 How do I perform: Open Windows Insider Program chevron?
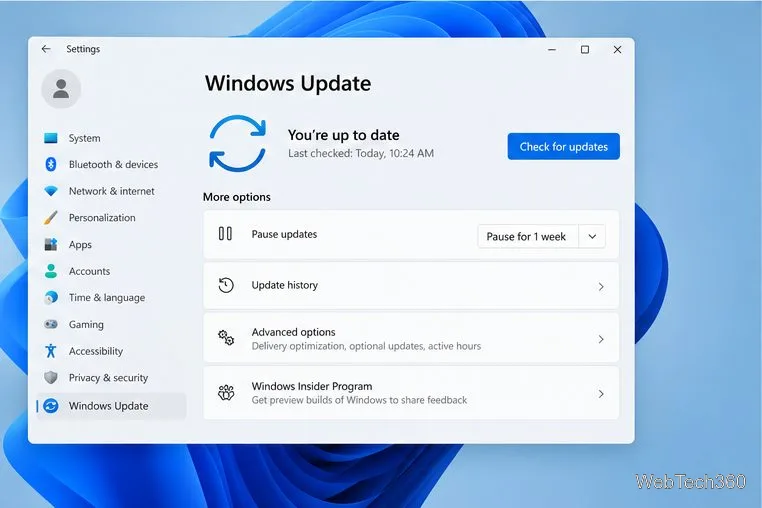tap(601, 394)
